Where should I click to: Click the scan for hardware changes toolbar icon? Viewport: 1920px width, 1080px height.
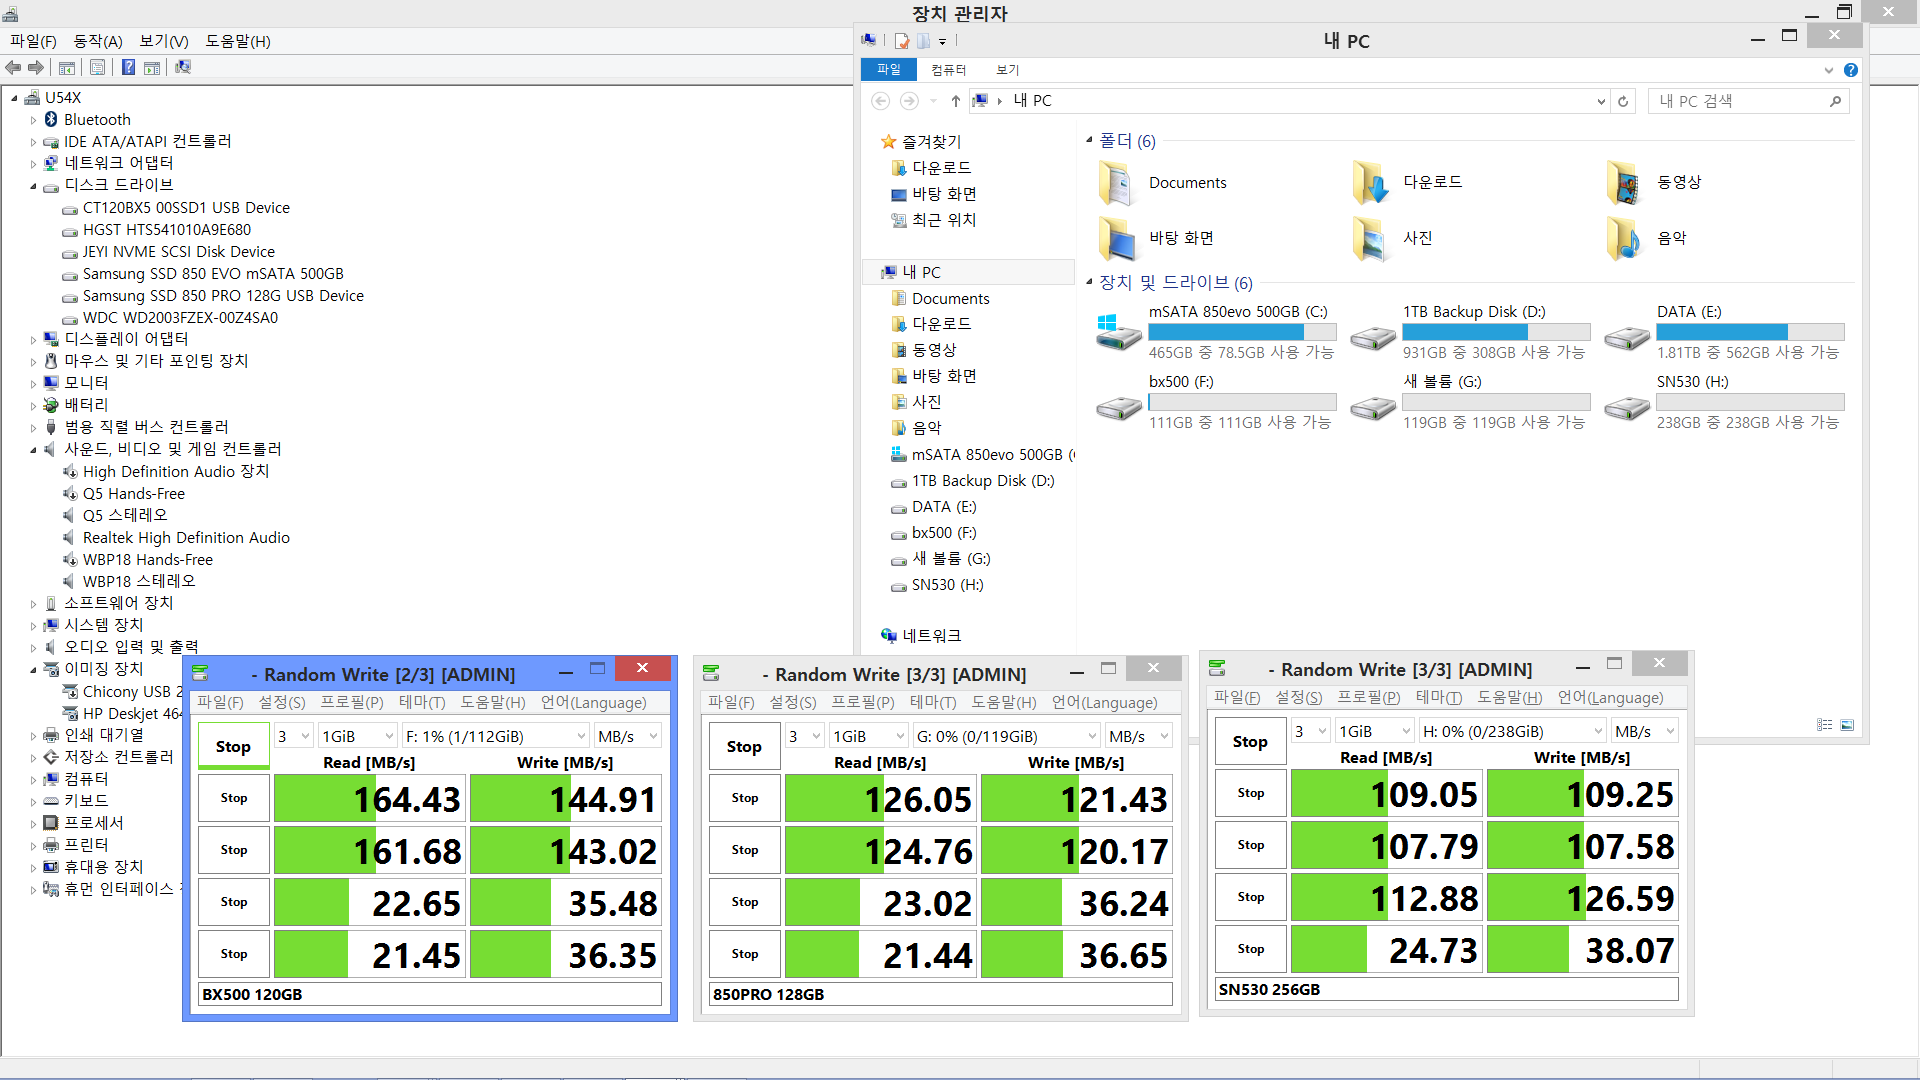pos(183,67)
